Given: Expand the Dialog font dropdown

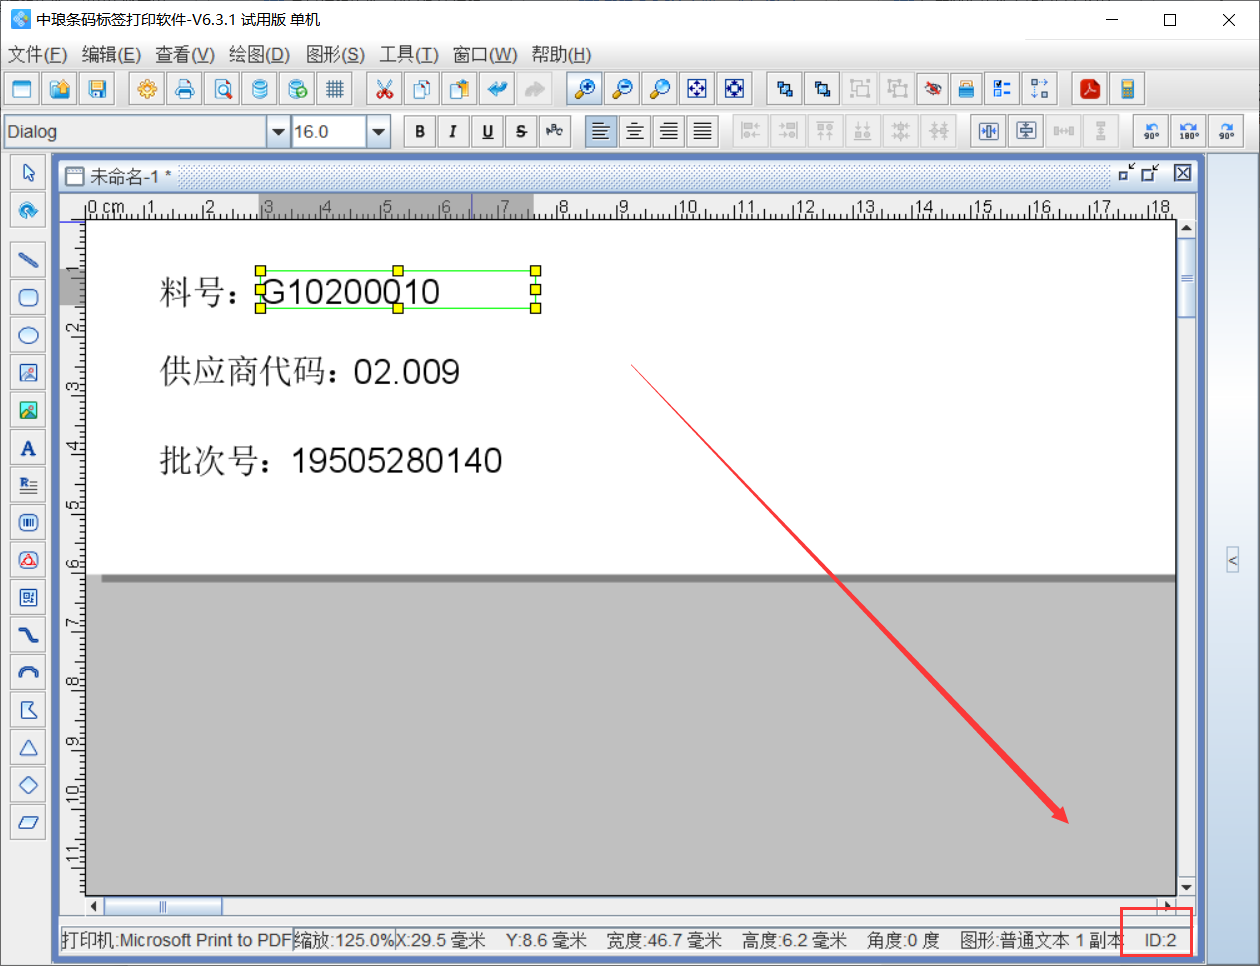Looking at the screenshot, I should pos(278,131).
